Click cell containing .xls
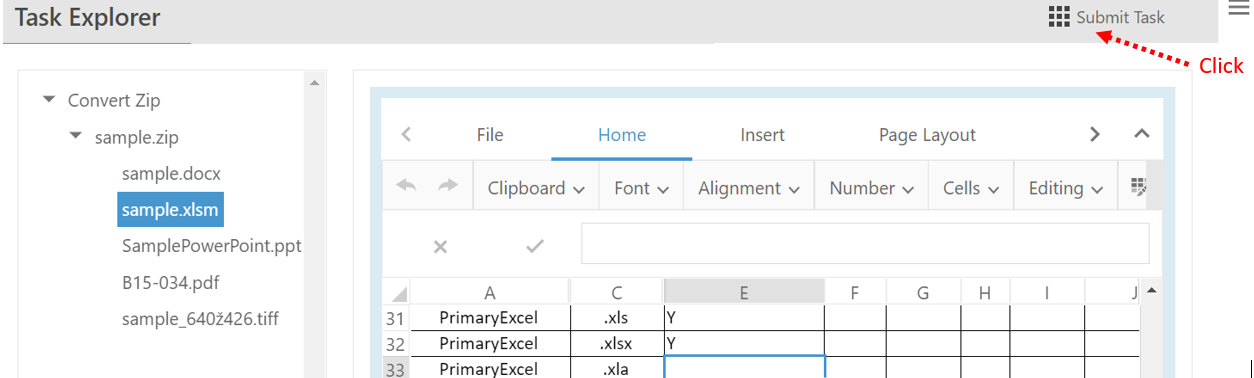 pyautogui.click(x=617, y=318)
